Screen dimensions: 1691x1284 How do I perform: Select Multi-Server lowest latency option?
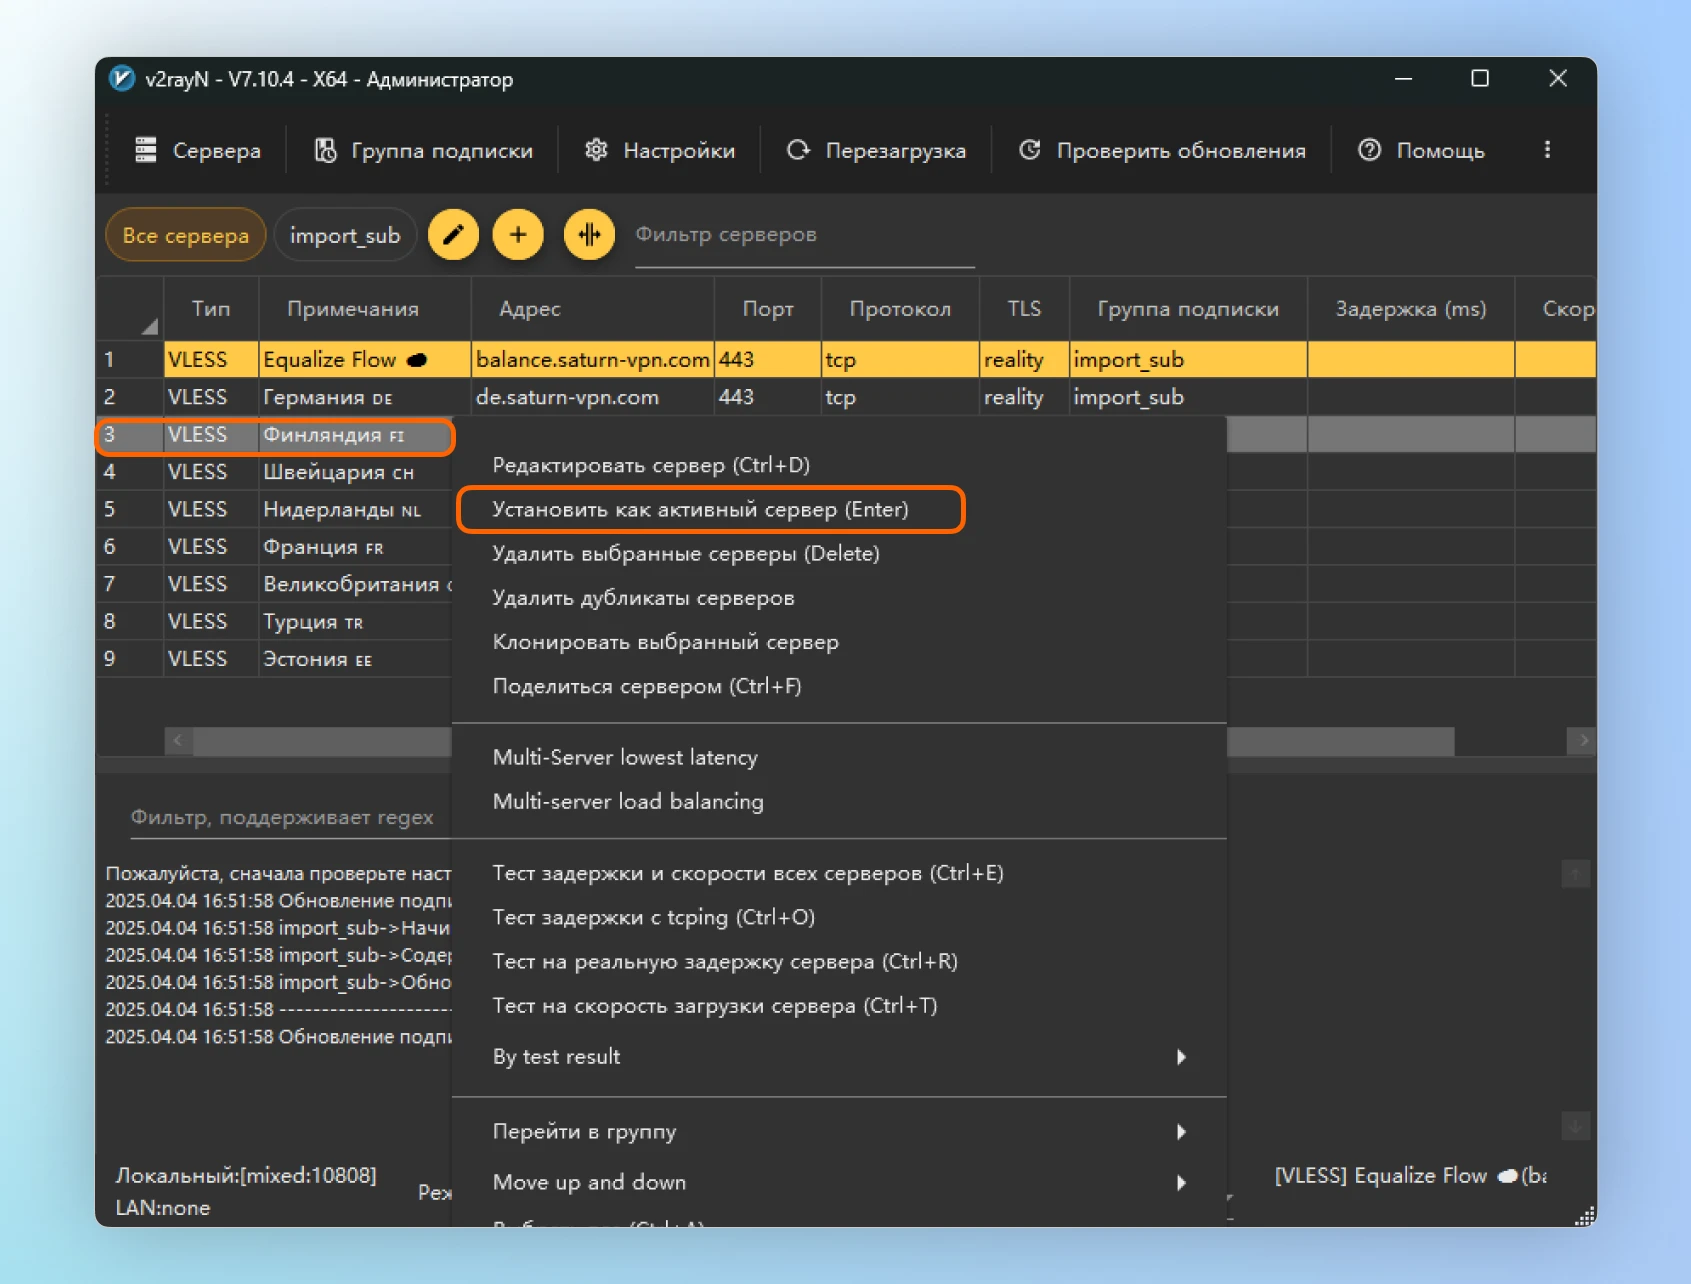[625, 758]
